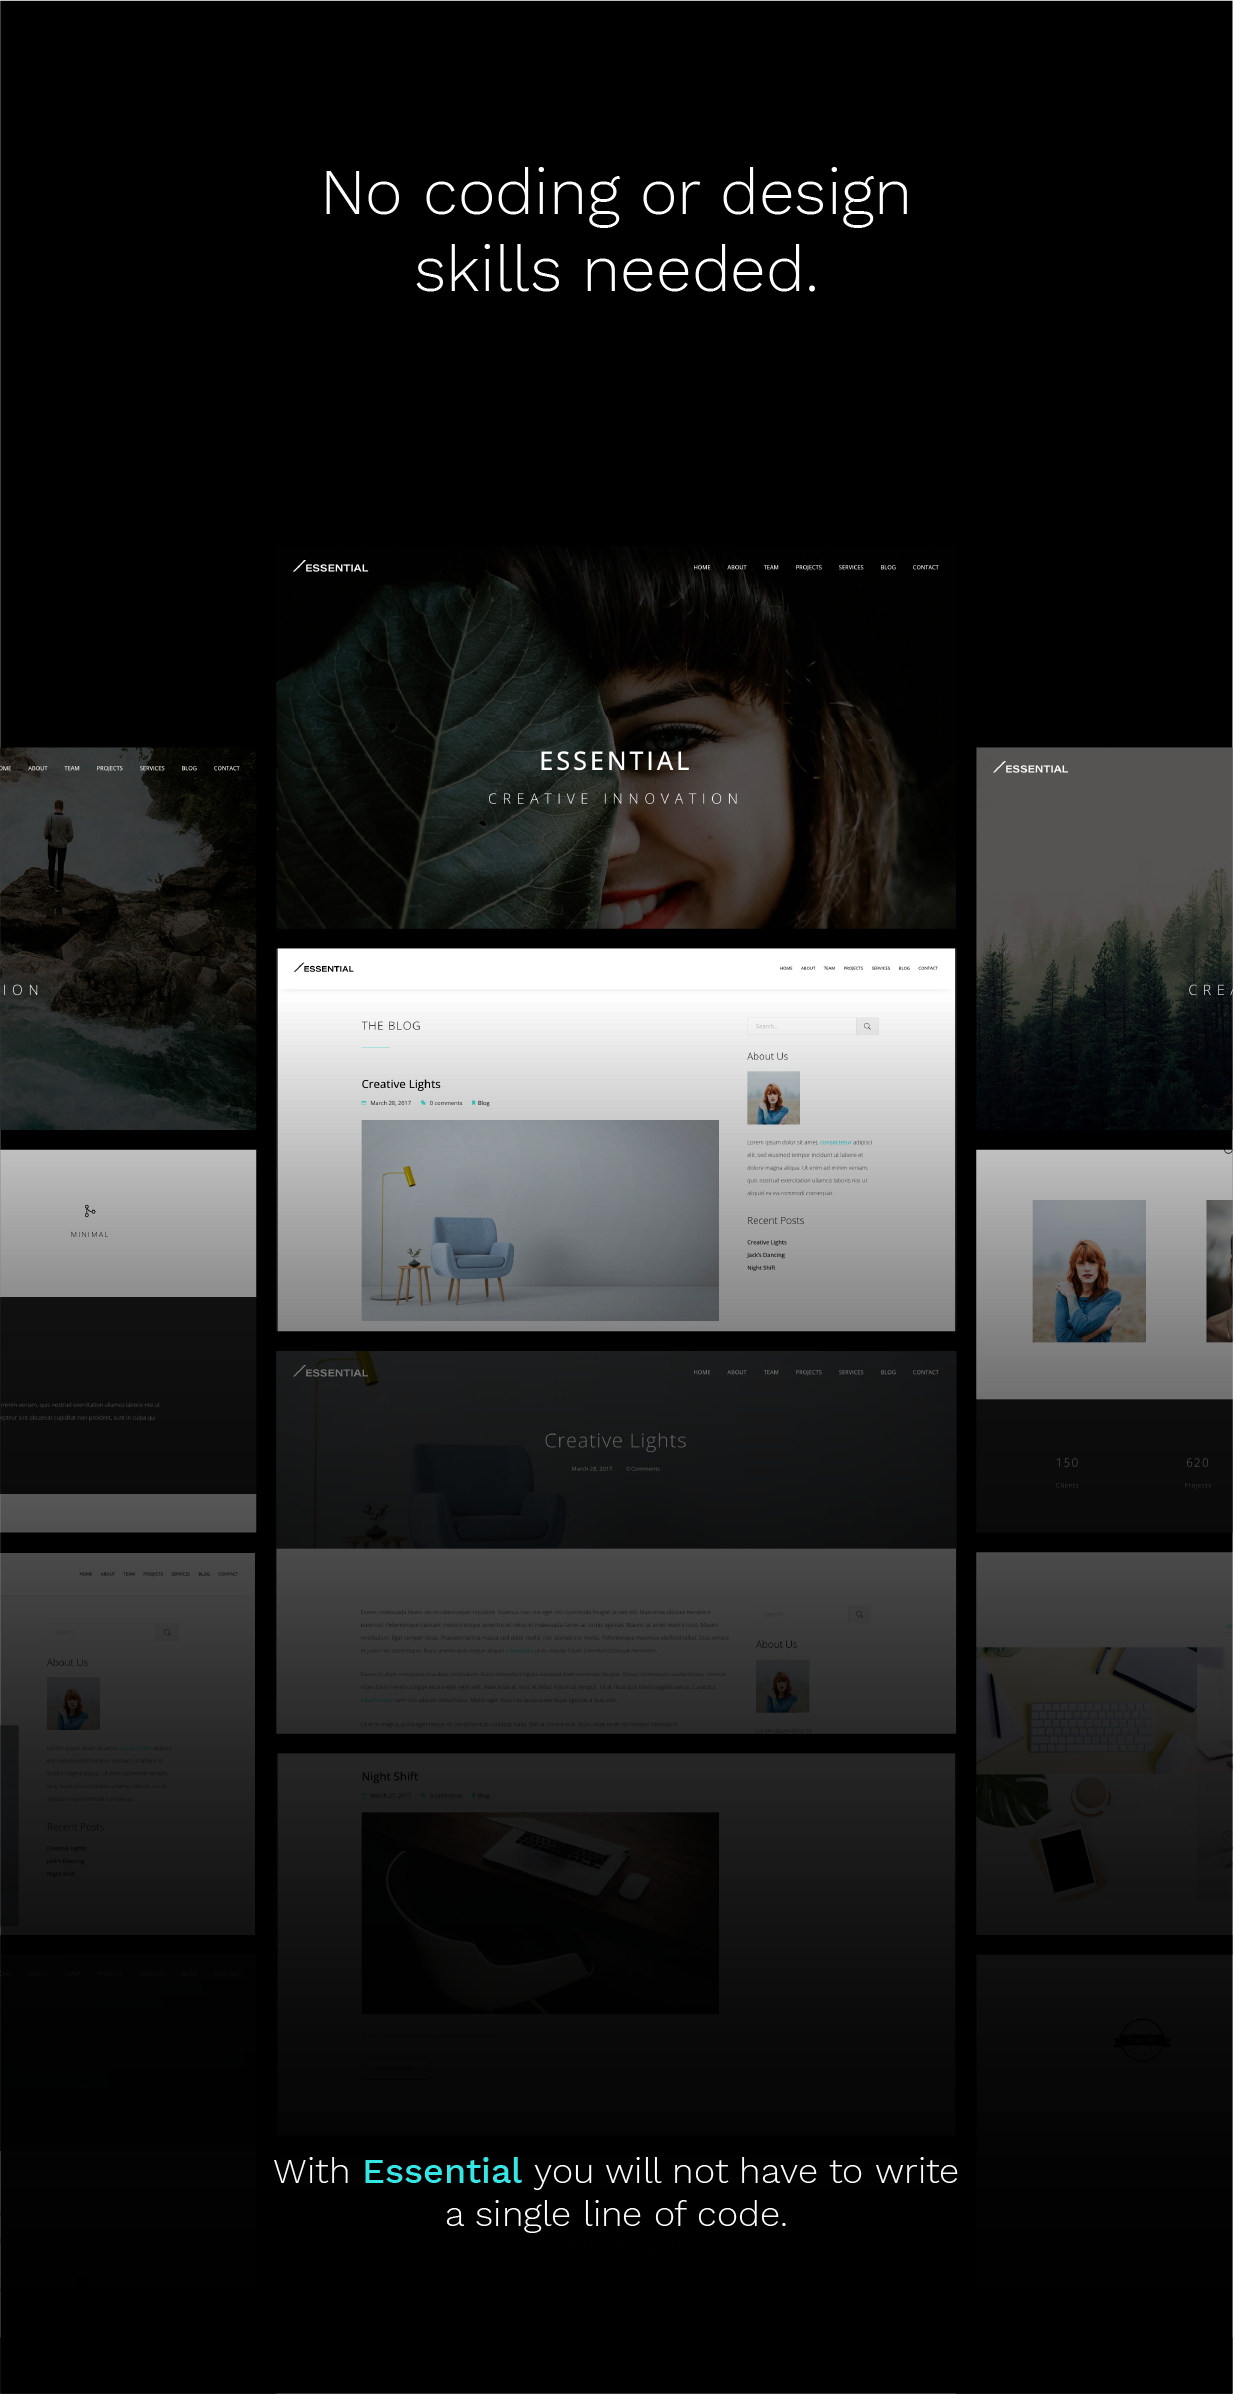Click the calendar icon beside March 28, 2017

[x=364, y=1103]
